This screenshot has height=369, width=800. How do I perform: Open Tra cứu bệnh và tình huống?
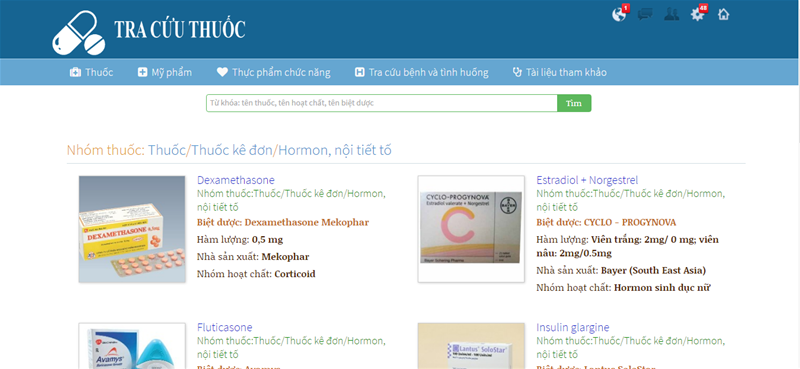point(421,72)
